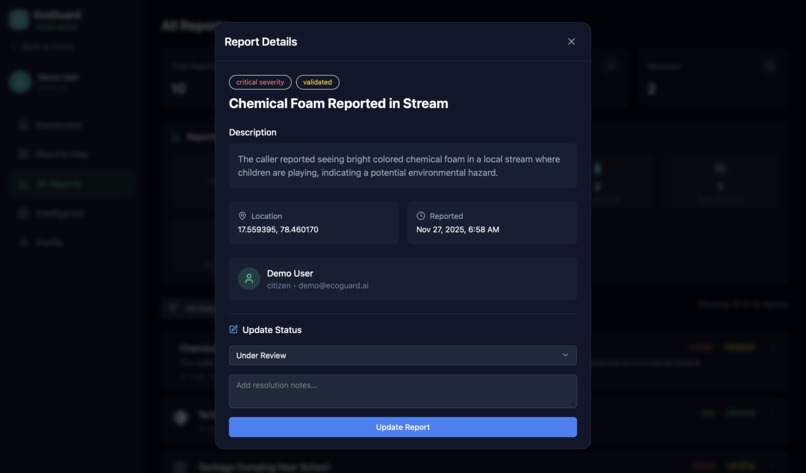Click the Location label

pyautogui.click(x=266, y=216)
